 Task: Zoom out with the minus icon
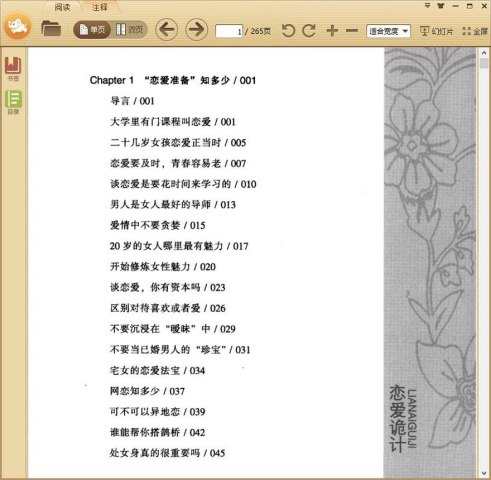(352, 31)
